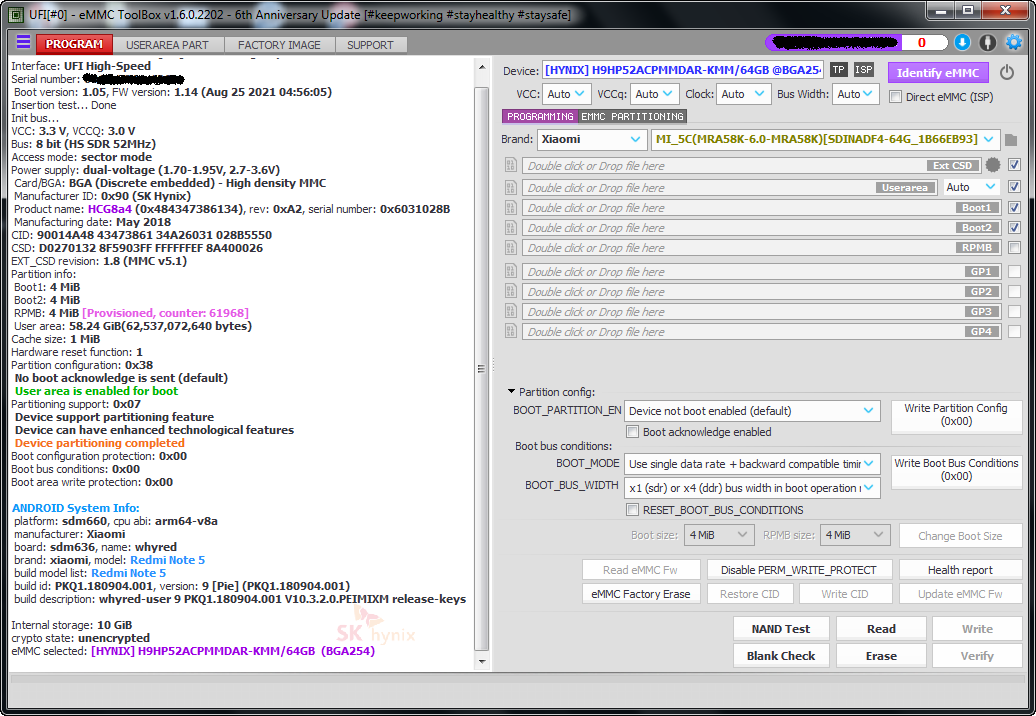Open the VCC voltage dropdown
Image resolution: width=1036 pixels, height=716 pixels.
point(566,94)
